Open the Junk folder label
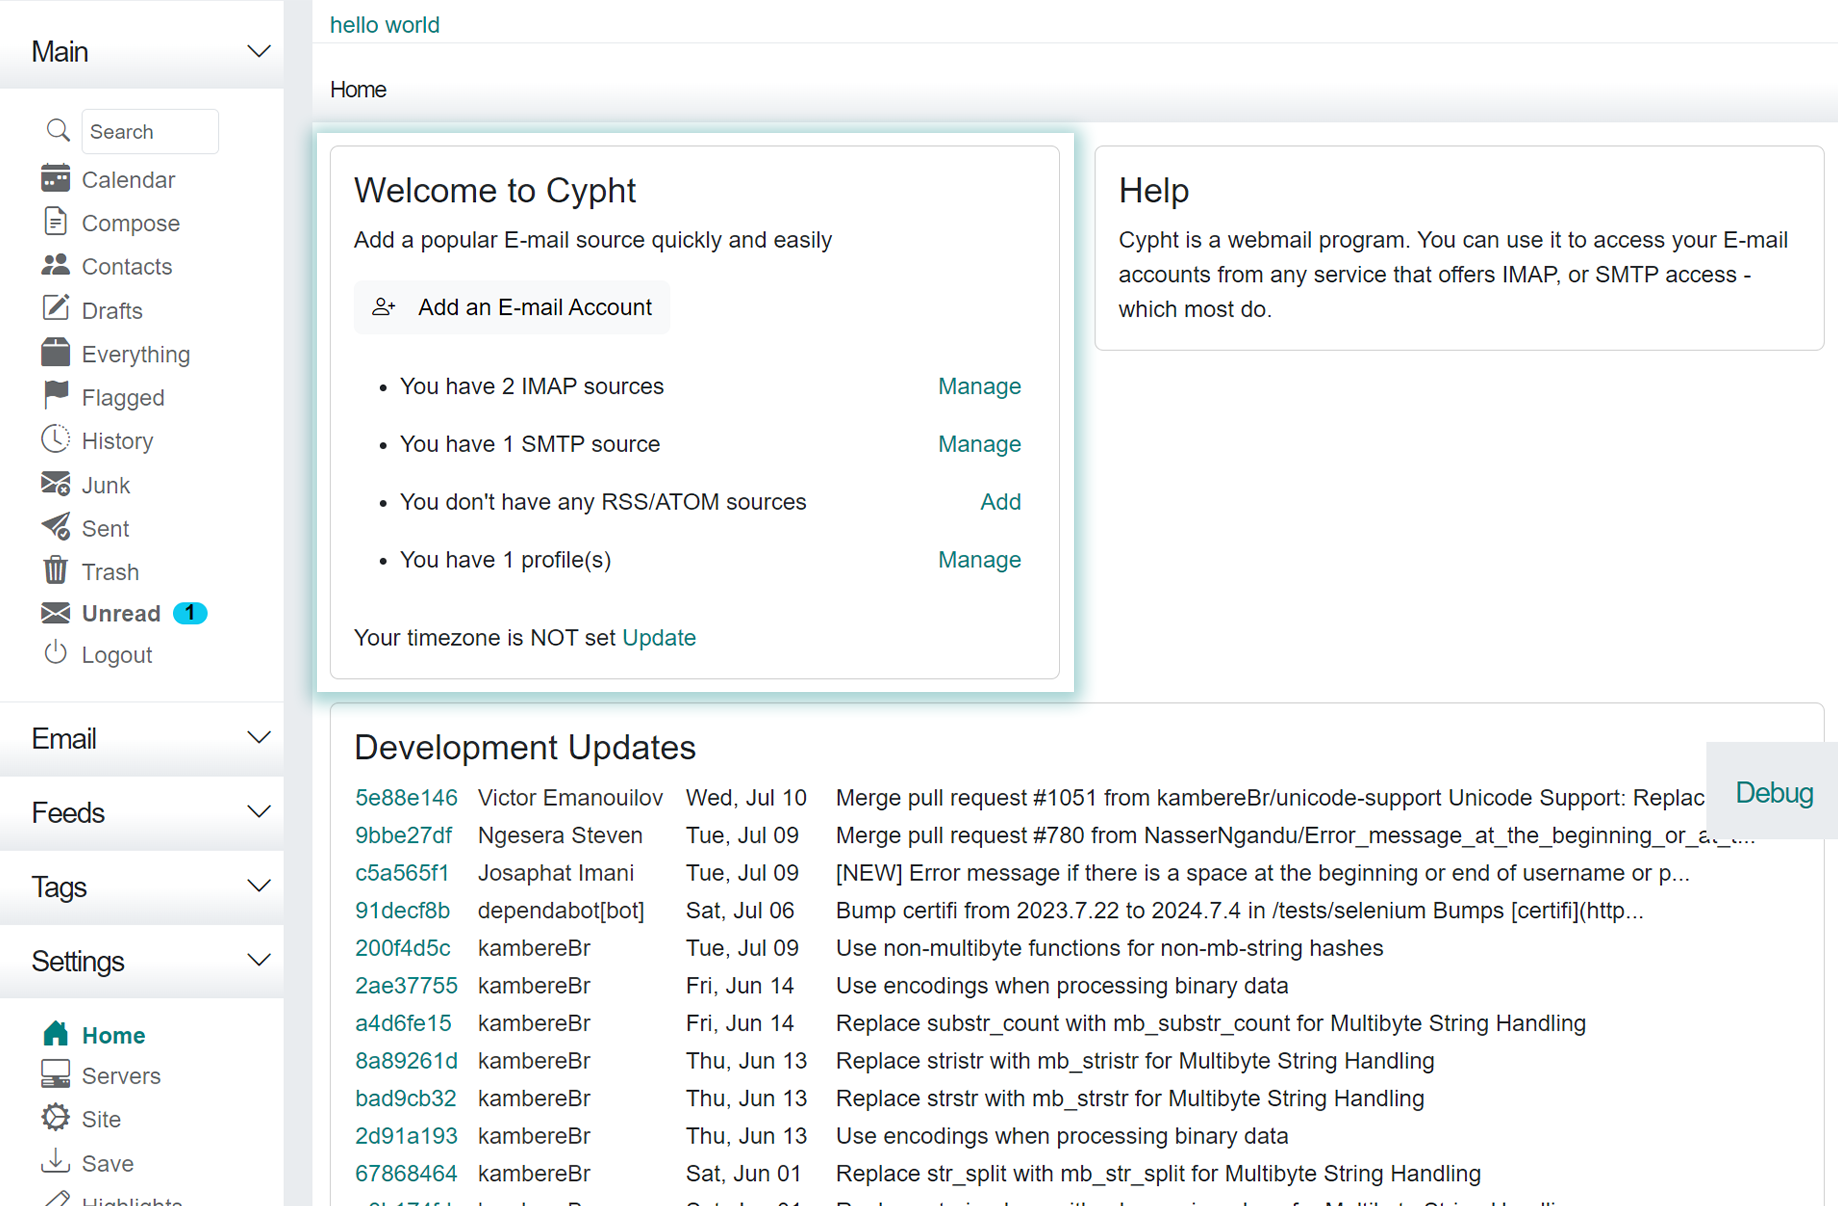 106,485
